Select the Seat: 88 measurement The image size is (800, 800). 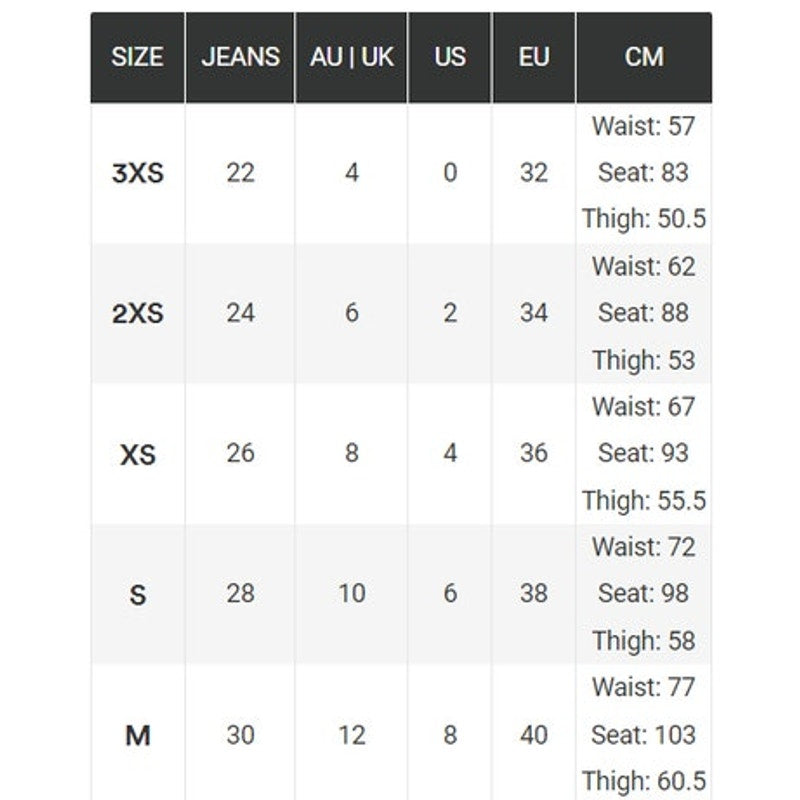pyautogui.click(x=643, y=312)
